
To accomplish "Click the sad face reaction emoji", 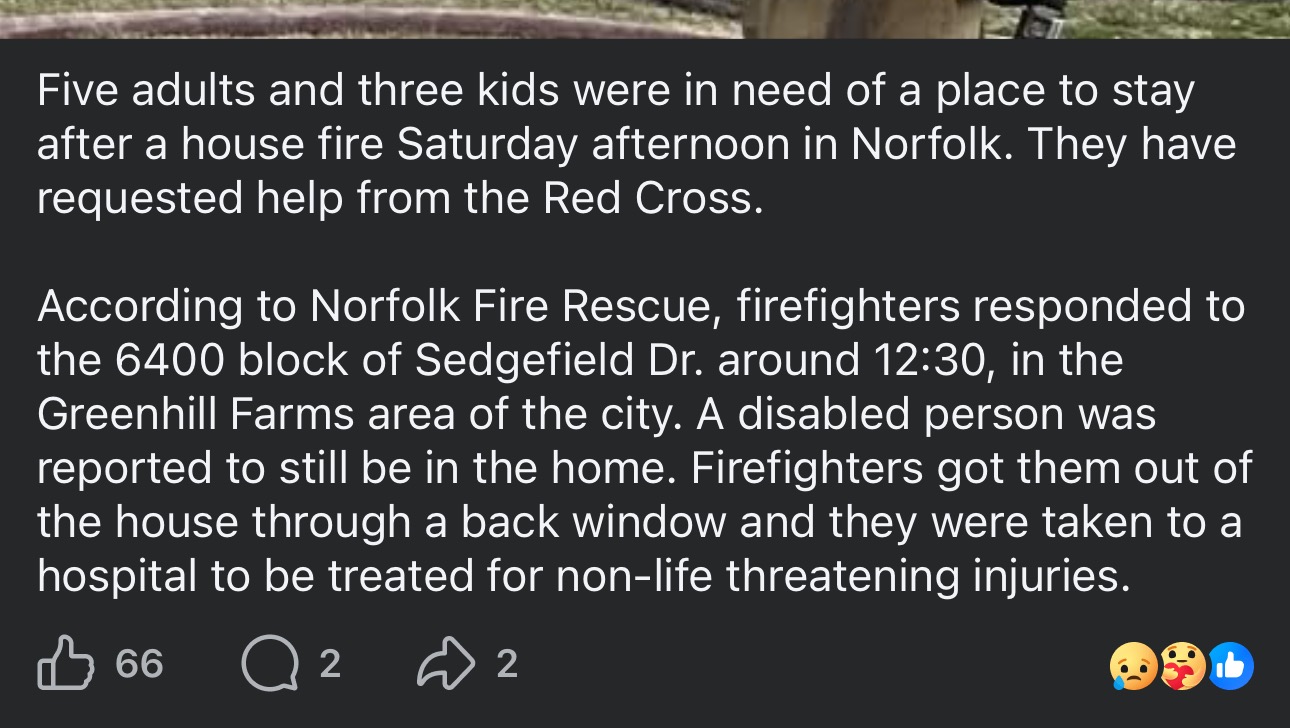I will point(1131,666).
